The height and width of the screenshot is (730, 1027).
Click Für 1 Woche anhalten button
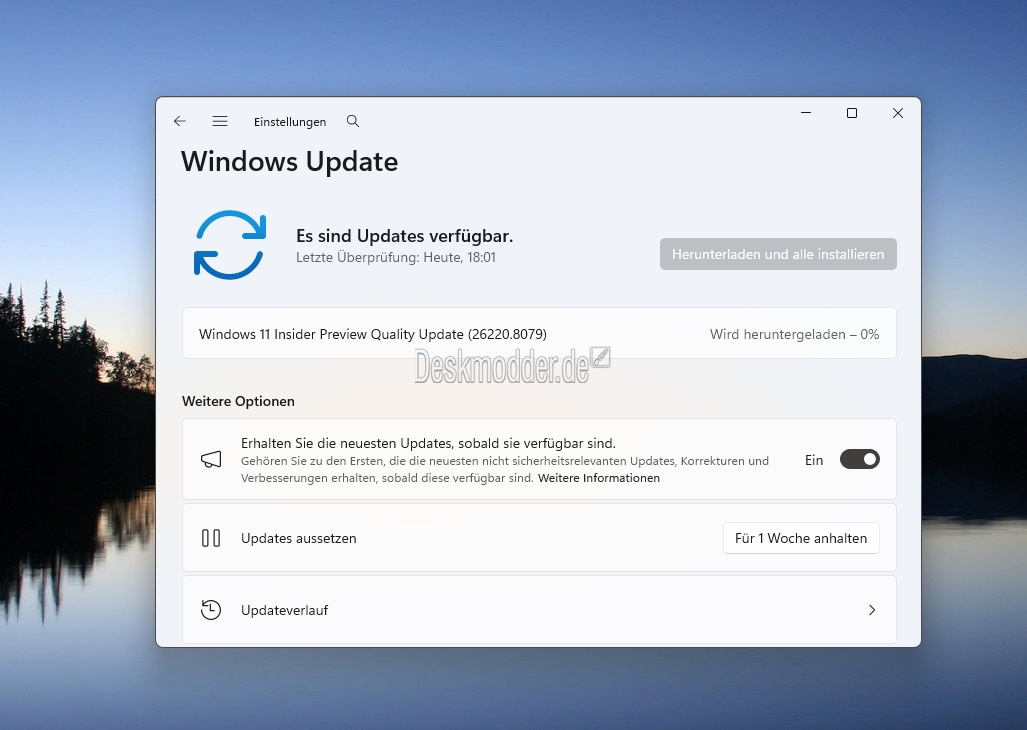click(801, 538)
